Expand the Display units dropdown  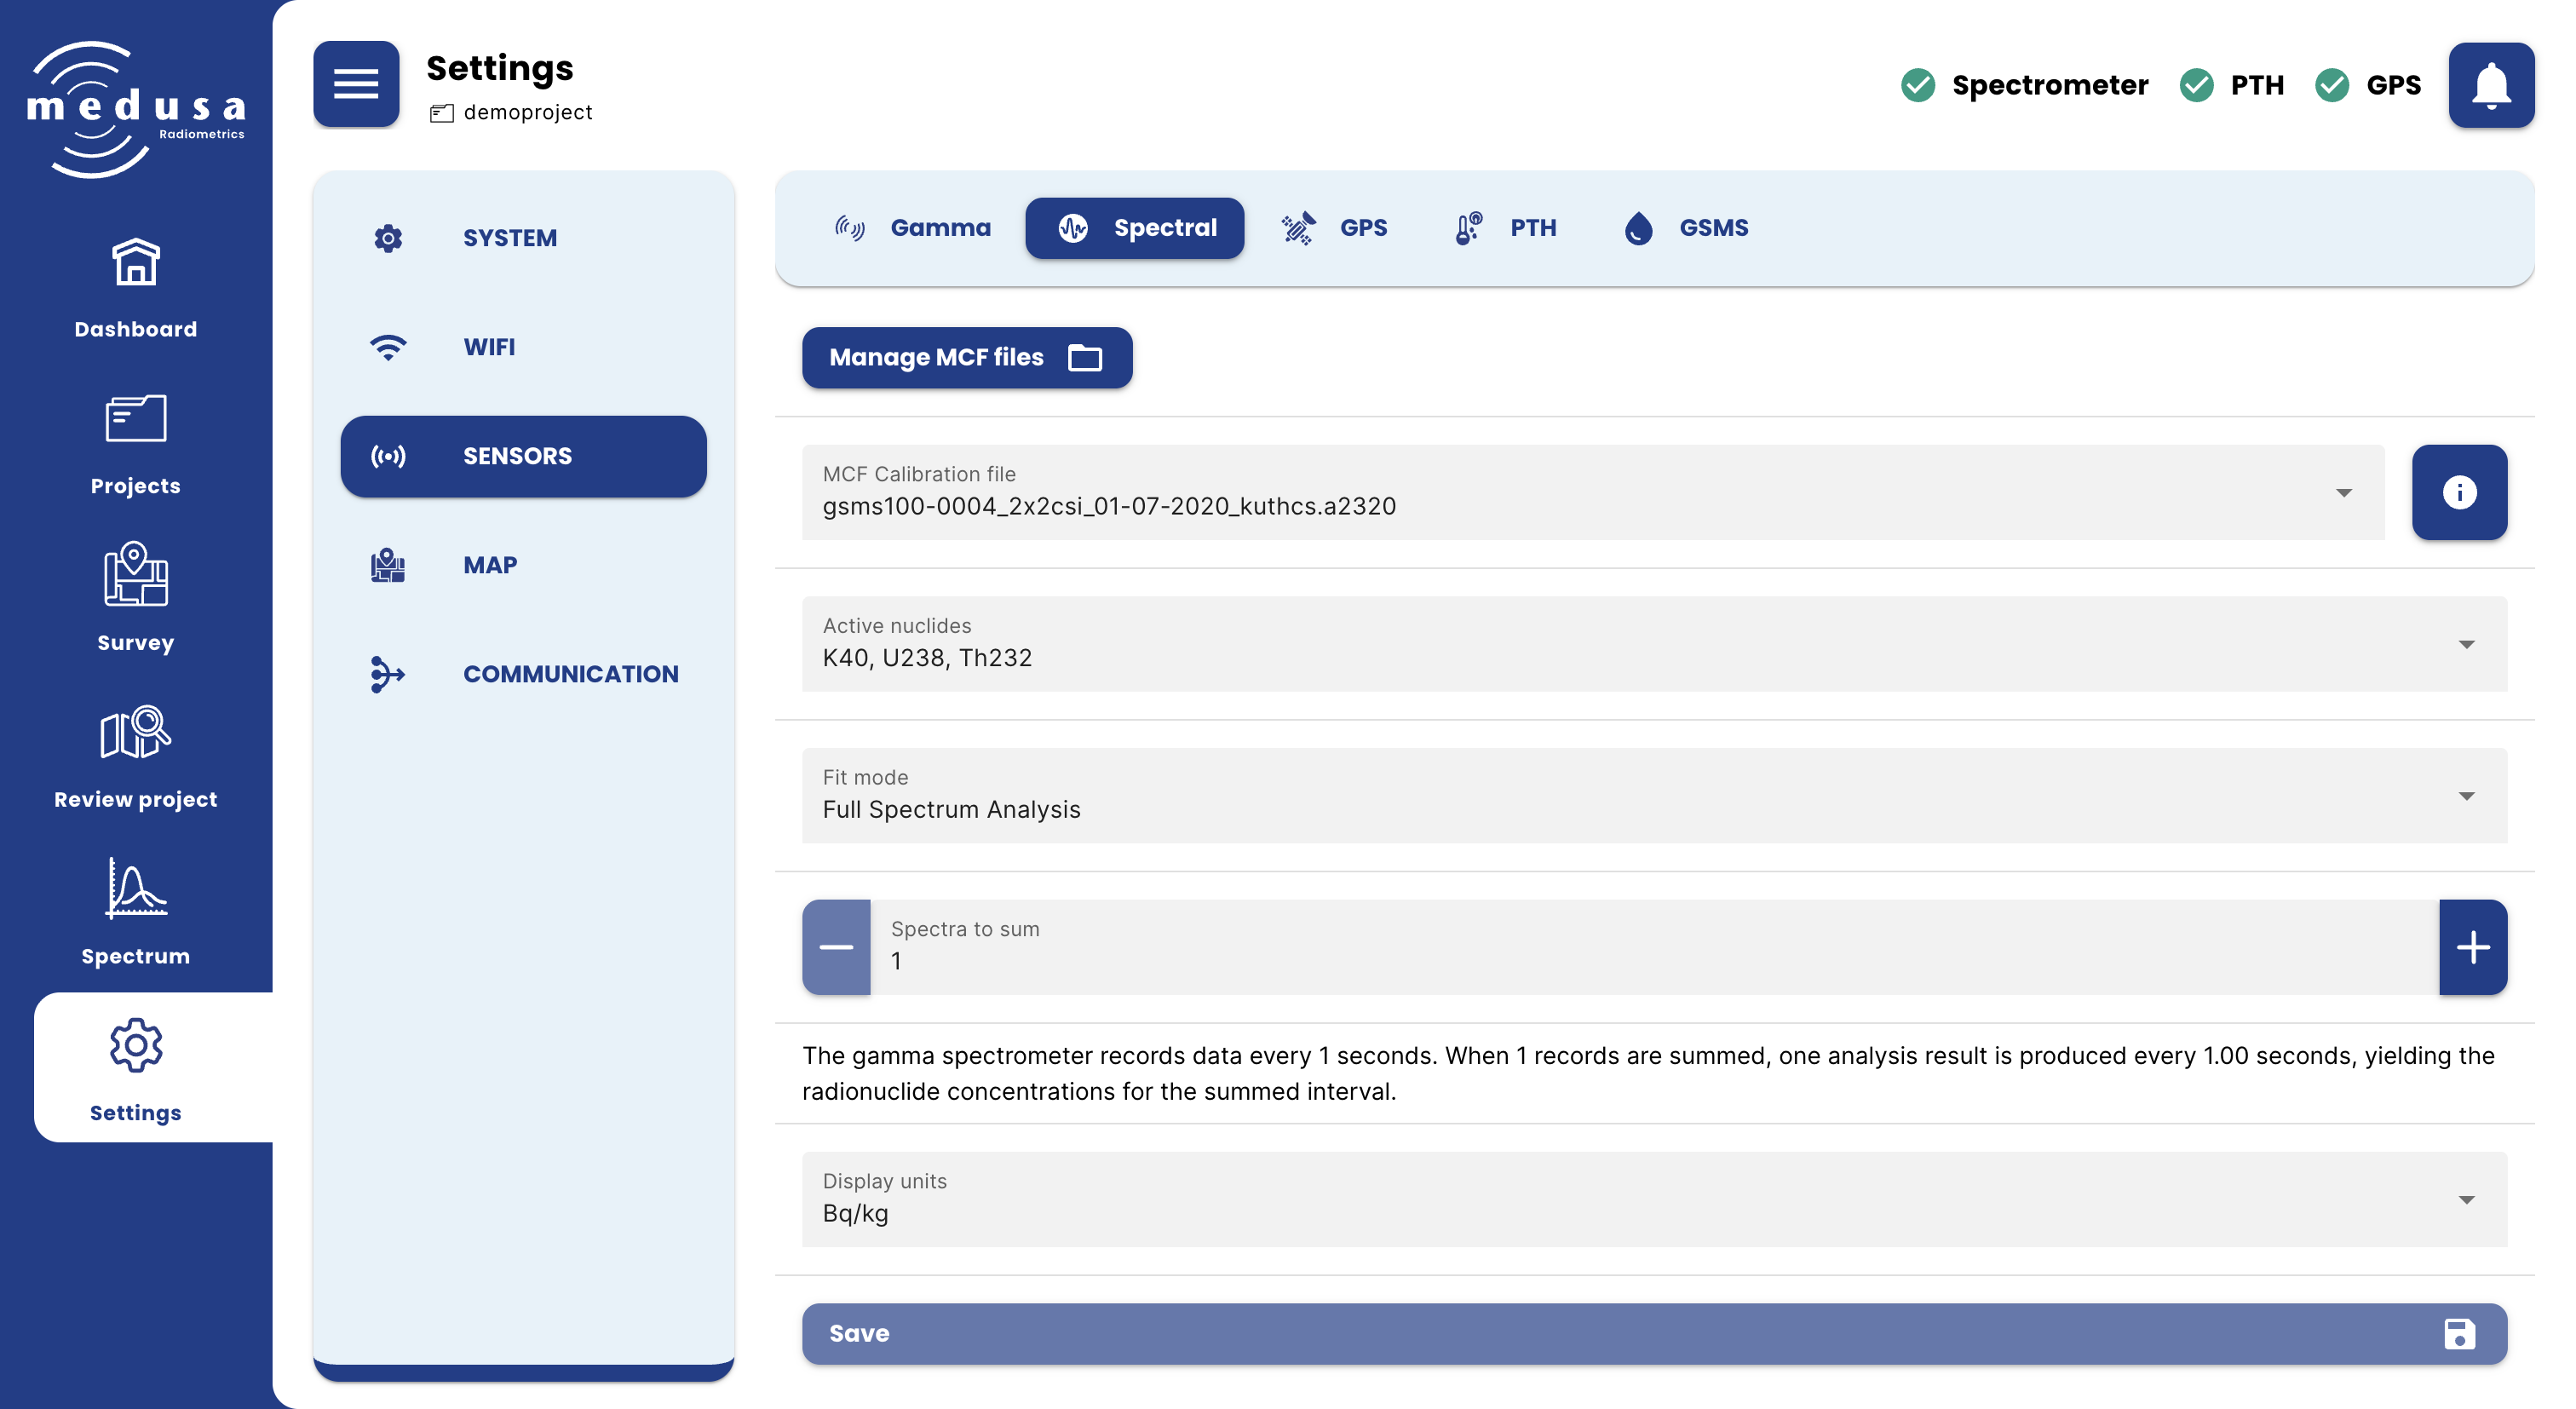coord(2467,1199)
